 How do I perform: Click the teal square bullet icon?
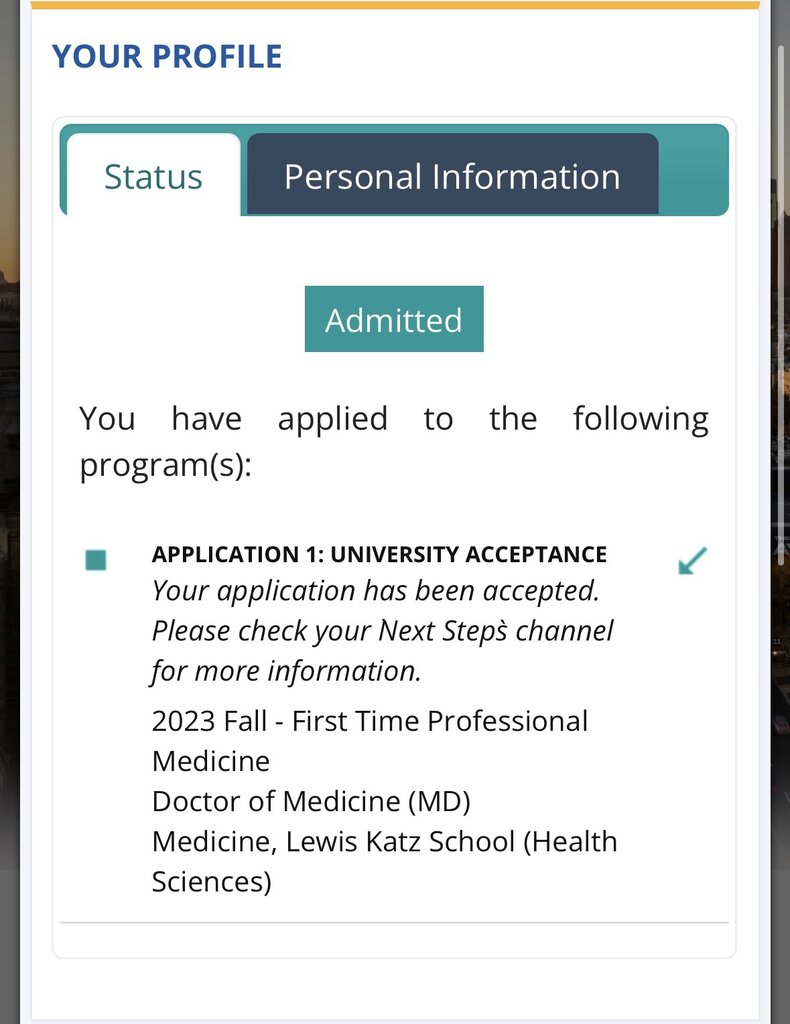(x=96, y=560)
